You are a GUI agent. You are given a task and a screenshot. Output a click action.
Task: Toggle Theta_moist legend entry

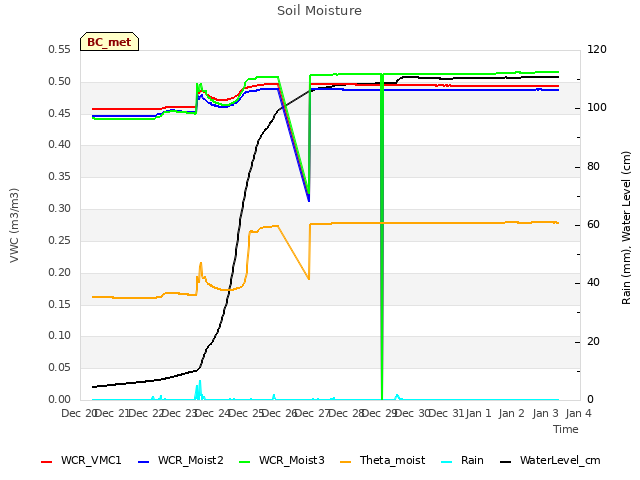click(x=382, y=460)
